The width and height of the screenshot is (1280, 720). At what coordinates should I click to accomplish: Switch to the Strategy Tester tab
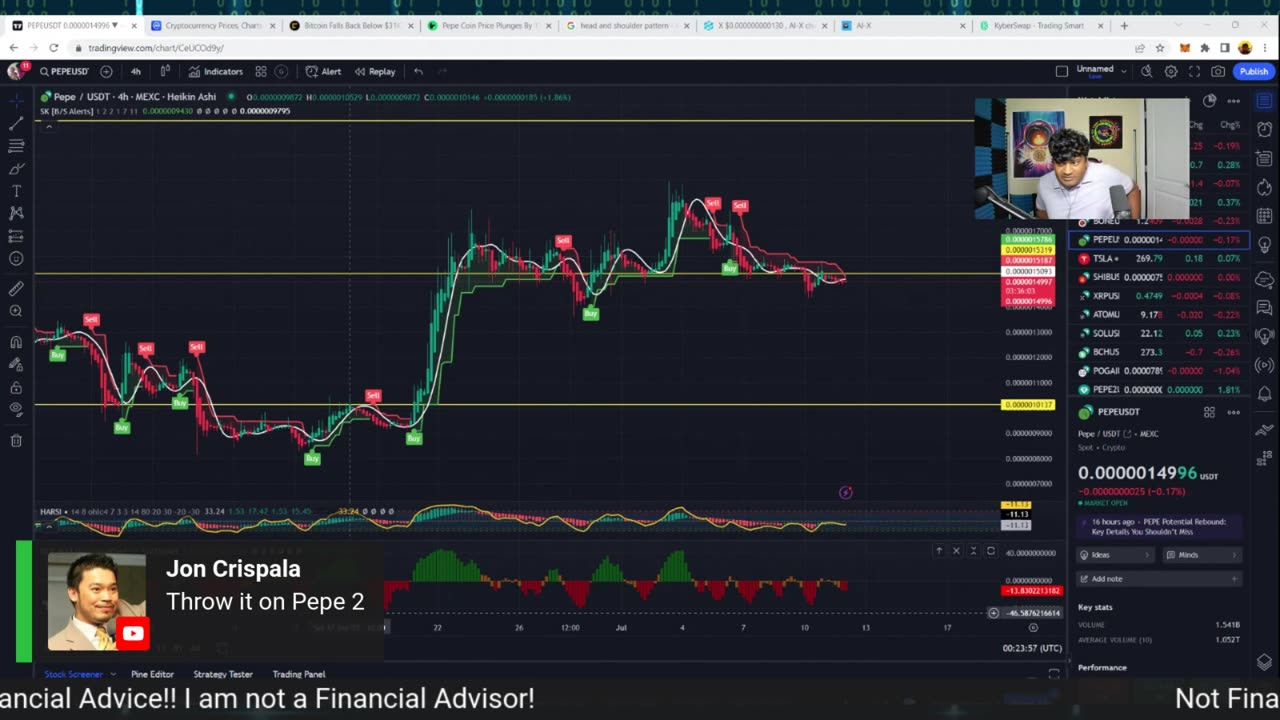coord(223,674)
